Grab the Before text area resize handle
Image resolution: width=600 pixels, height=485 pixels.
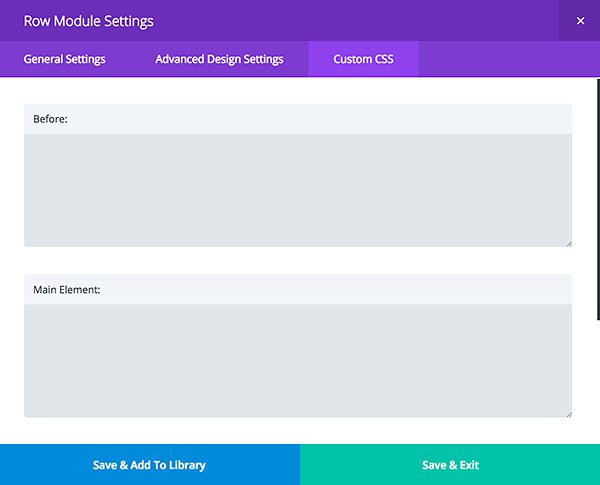[x=568, y=243]
